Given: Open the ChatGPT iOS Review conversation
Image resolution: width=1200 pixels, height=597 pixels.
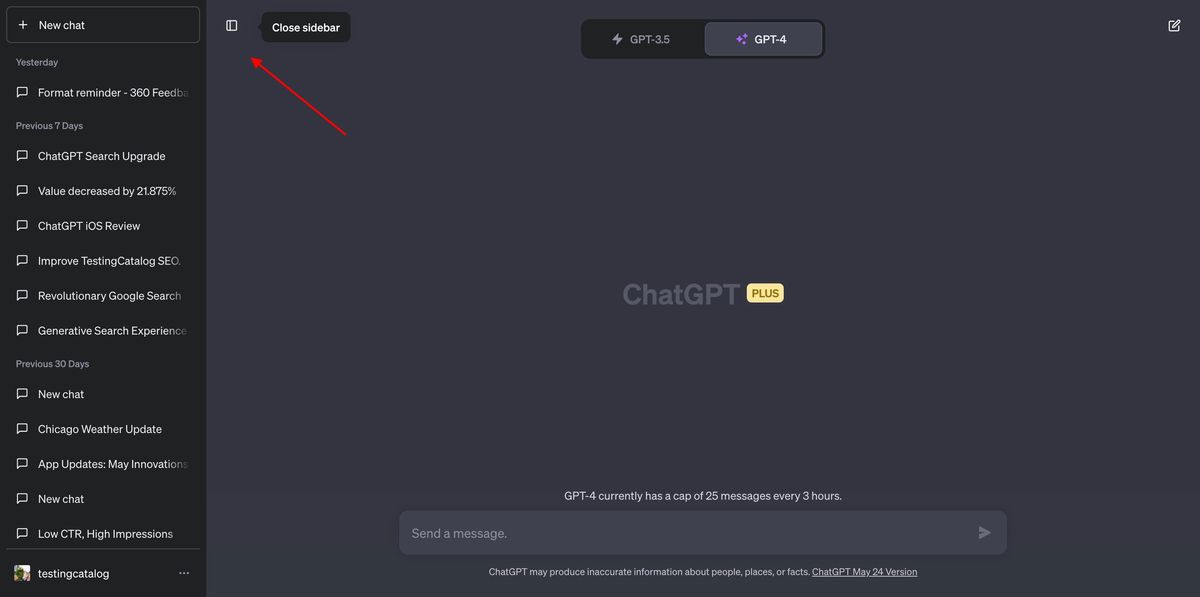Looking at the screenshot, I should 103,226.
